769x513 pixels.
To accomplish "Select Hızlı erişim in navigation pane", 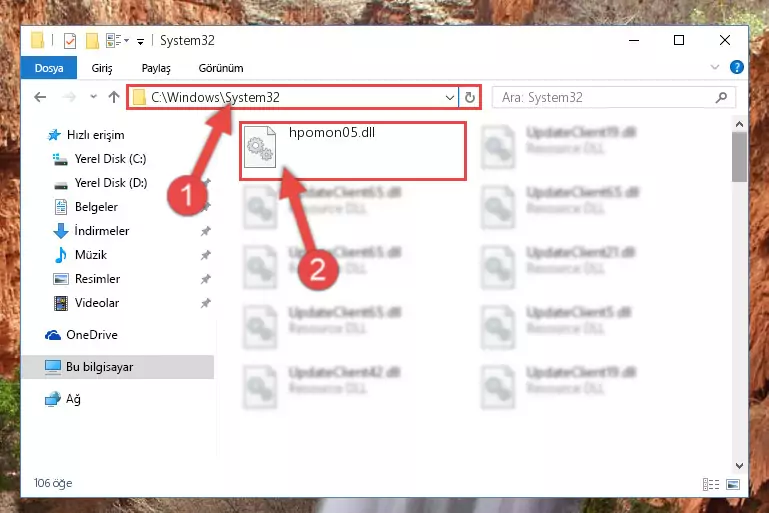I will (96, 135).
